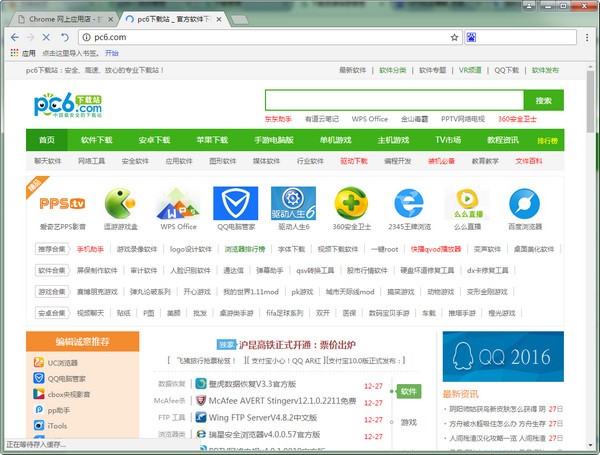
Task: Open the 360安全卫士 green cross icon
Action: (x=351, y=203)
